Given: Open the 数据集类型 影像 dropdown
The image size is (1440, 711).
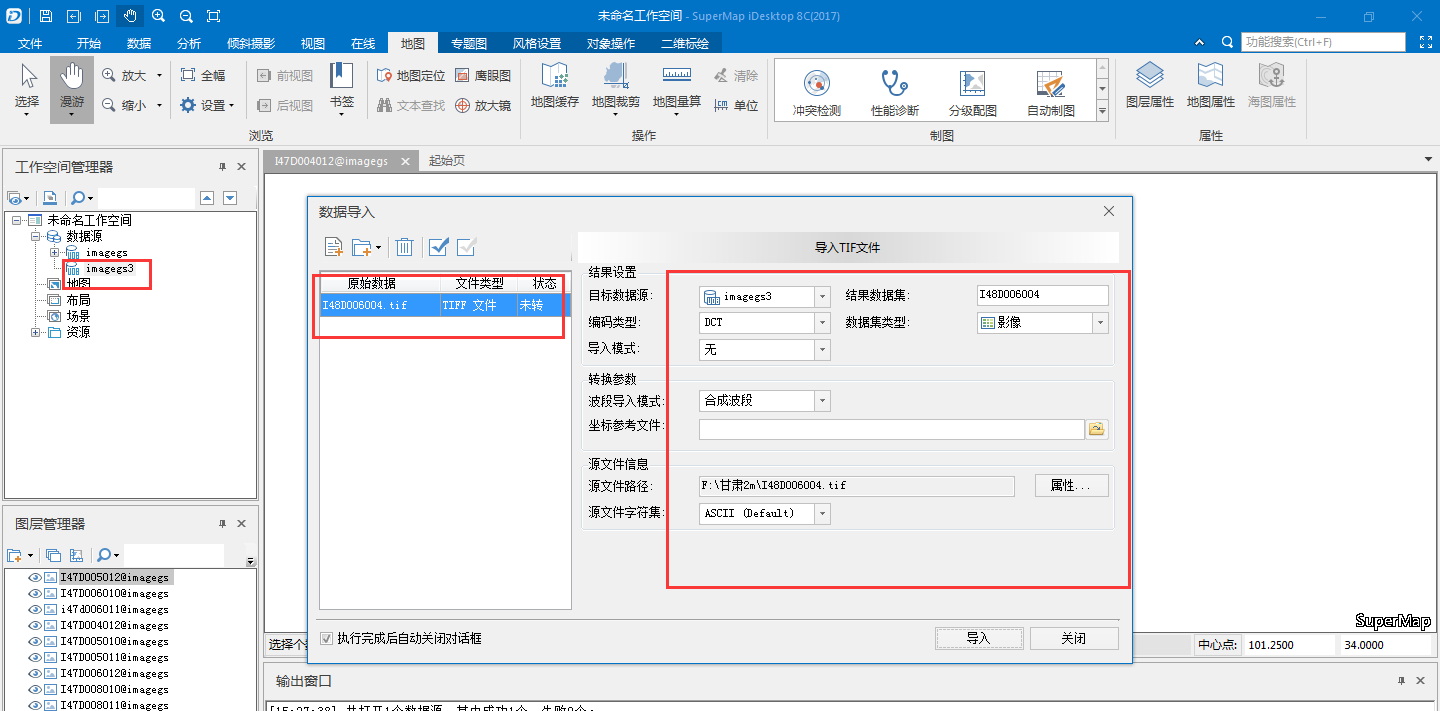Looking at the screenshot, I should (x=1100, y=323).
